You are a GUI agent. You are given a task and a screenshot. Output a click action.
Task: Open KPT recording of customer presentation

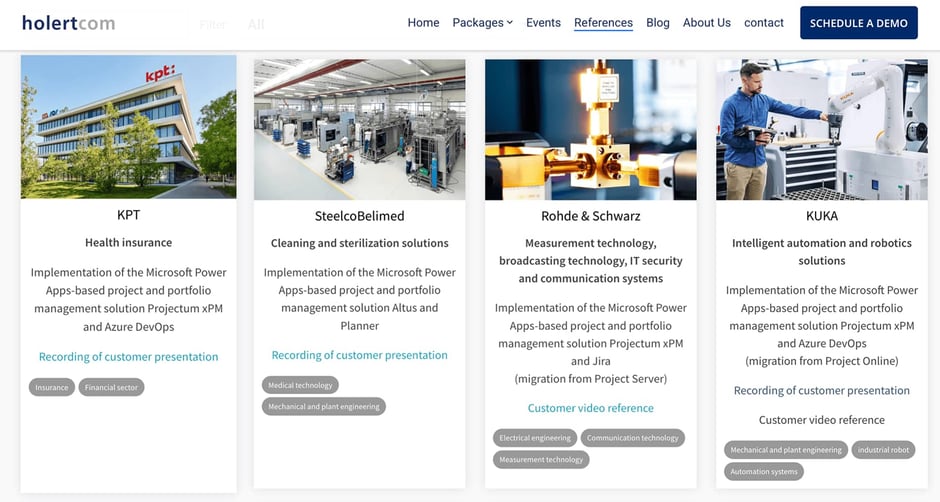[128, 357]
